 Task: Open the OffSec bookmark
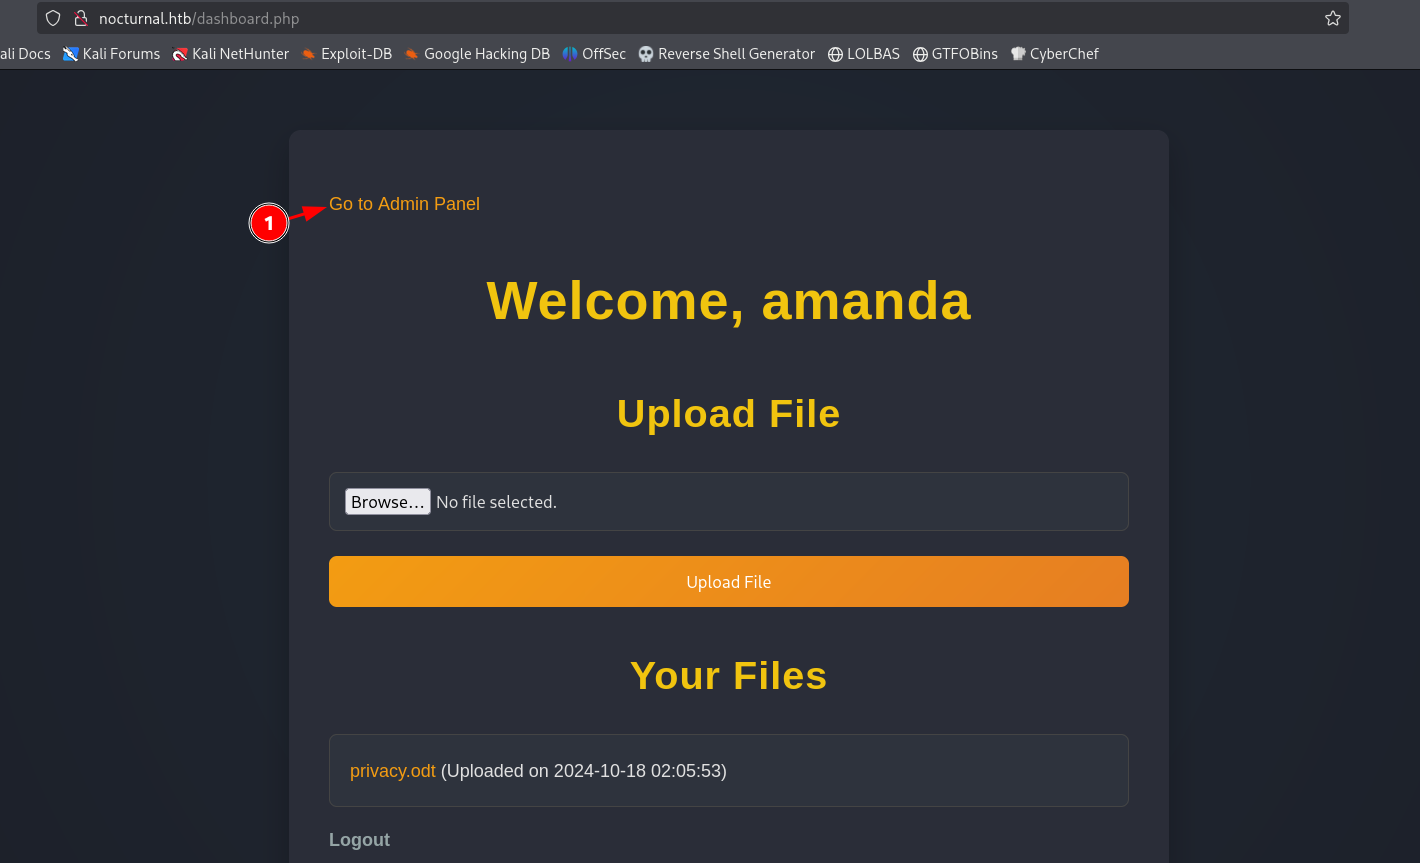[594, 54]
